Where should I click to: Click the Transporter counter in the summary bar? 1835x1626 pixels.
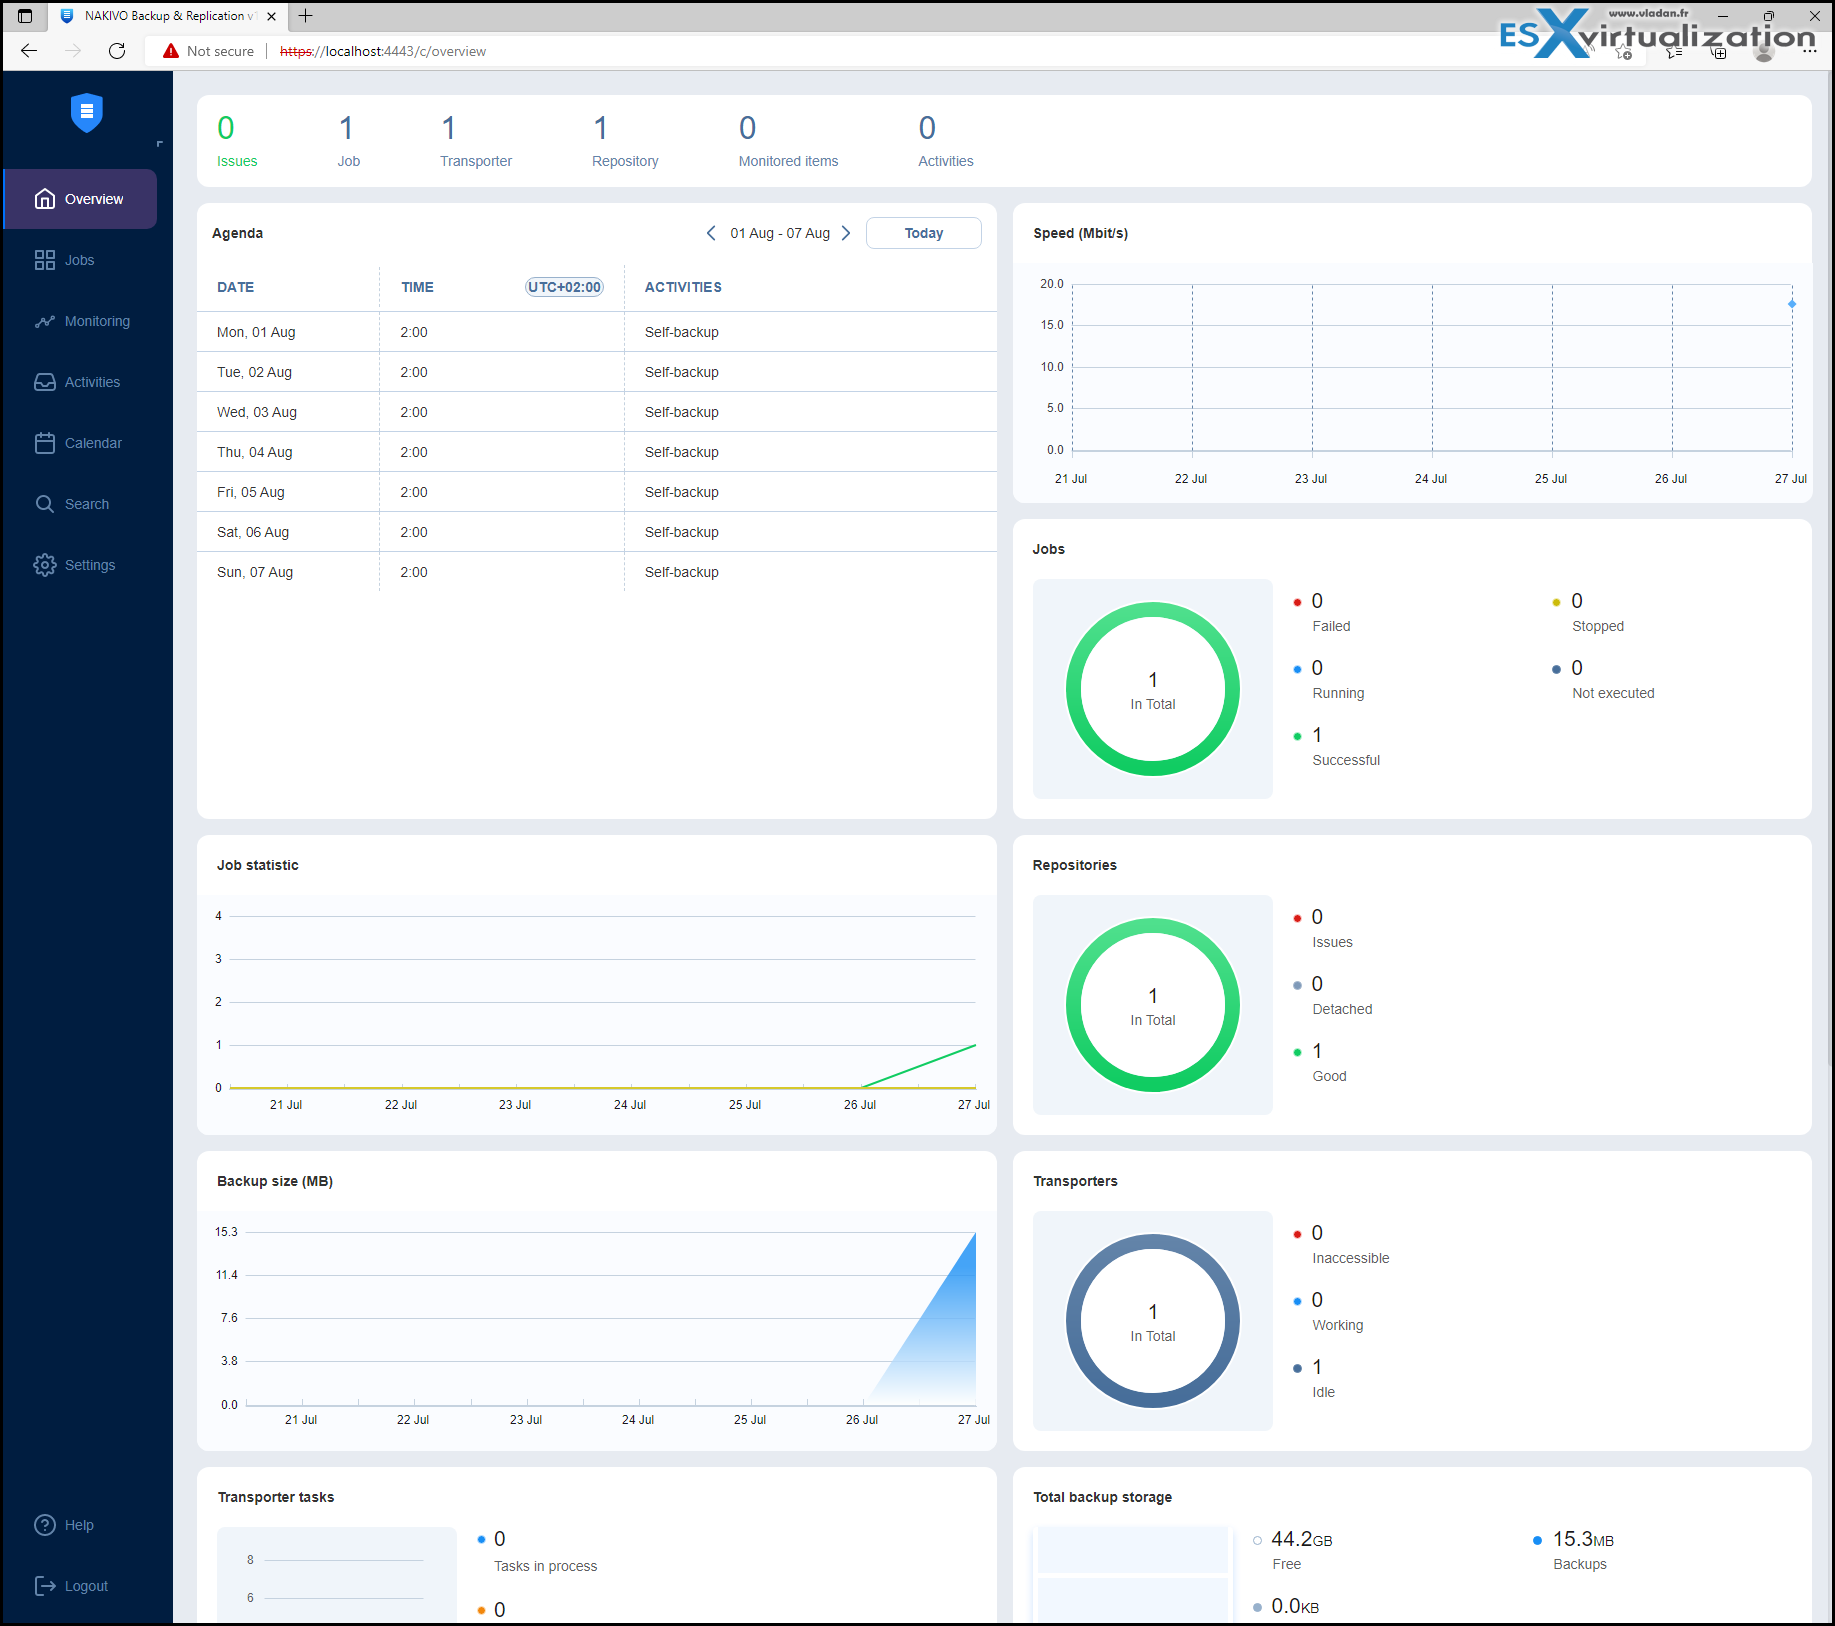476,141
